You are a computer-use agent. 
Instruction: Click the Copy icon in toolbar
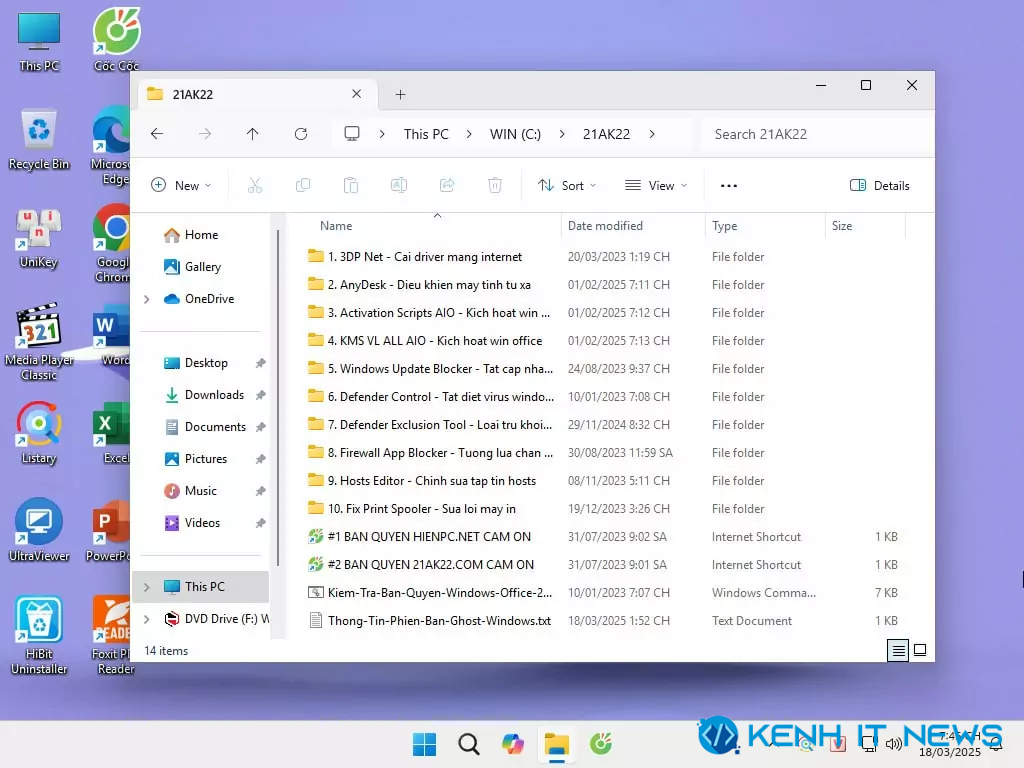click(x=303, y=185)
